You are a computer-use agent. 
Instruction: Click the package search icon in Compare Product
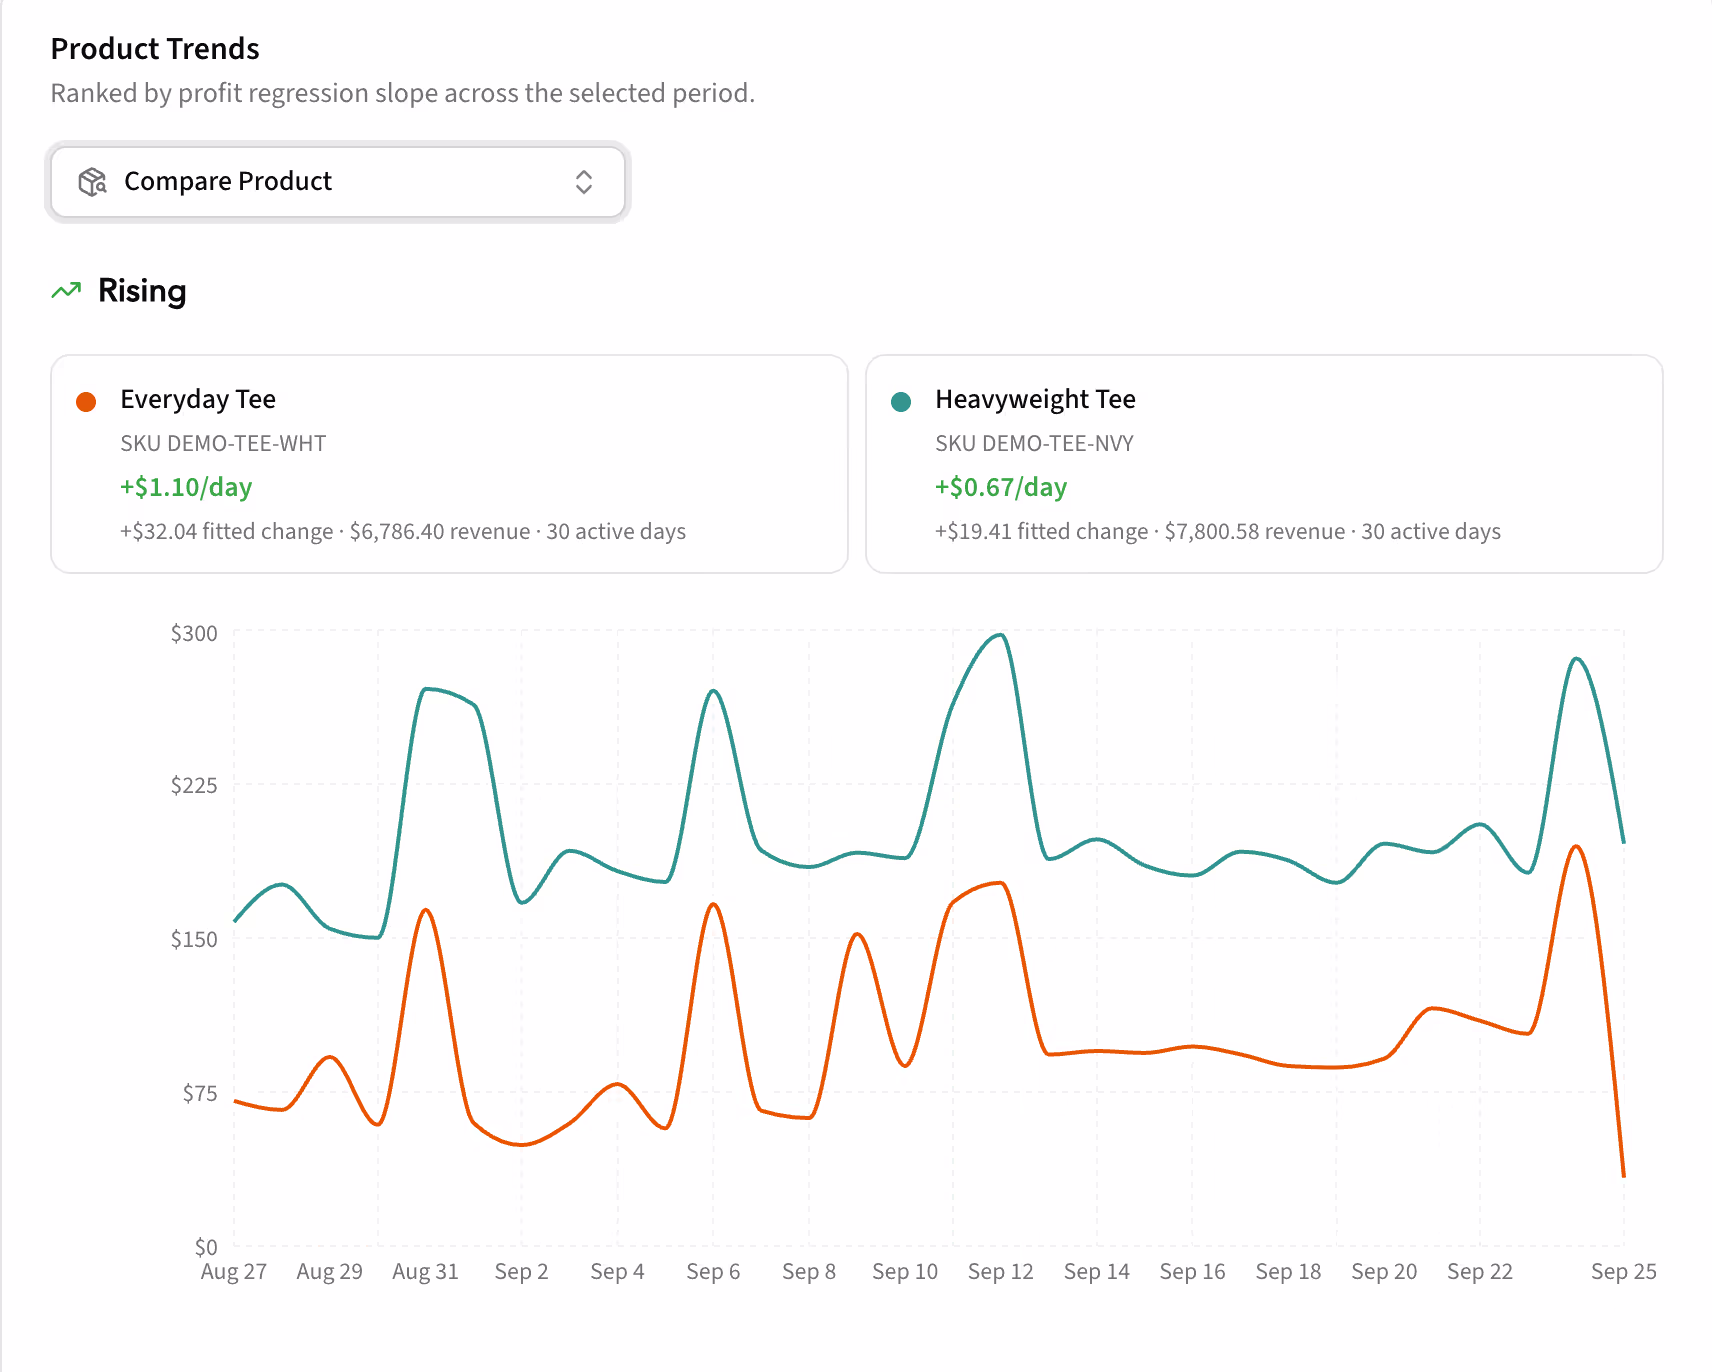click(93, 182)
